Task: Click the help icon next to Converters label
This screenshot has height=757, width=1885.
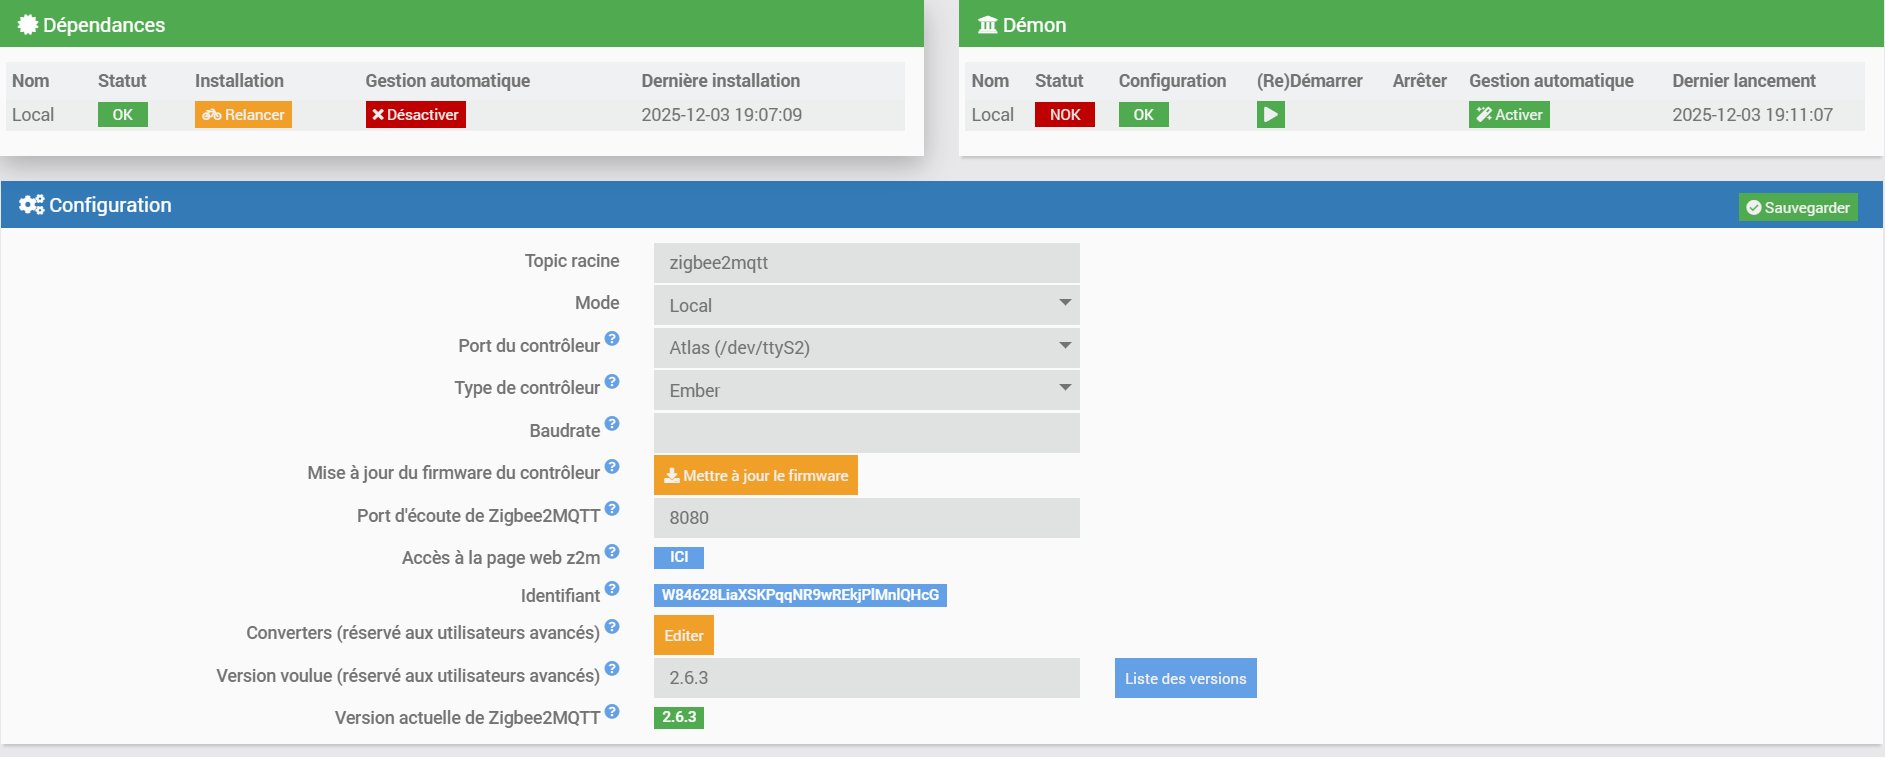Action: [x=612, y=626]
